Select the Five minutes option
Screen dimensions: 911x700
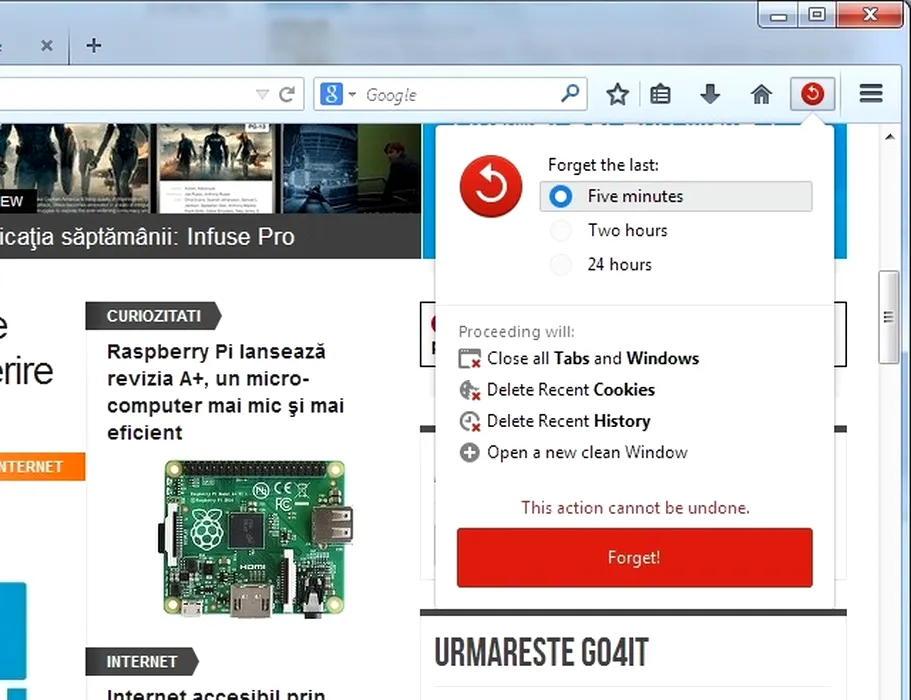pyautogui.click(x=562, y=196)
